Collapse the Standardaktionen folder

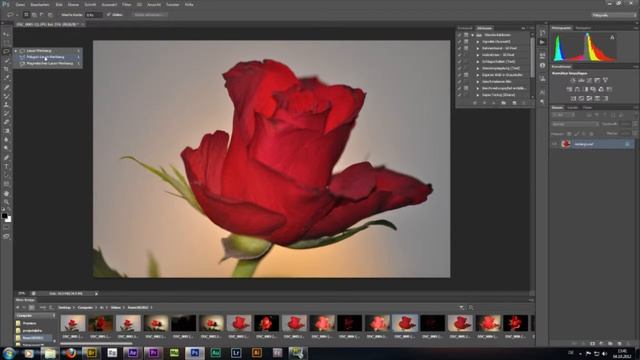473,35
